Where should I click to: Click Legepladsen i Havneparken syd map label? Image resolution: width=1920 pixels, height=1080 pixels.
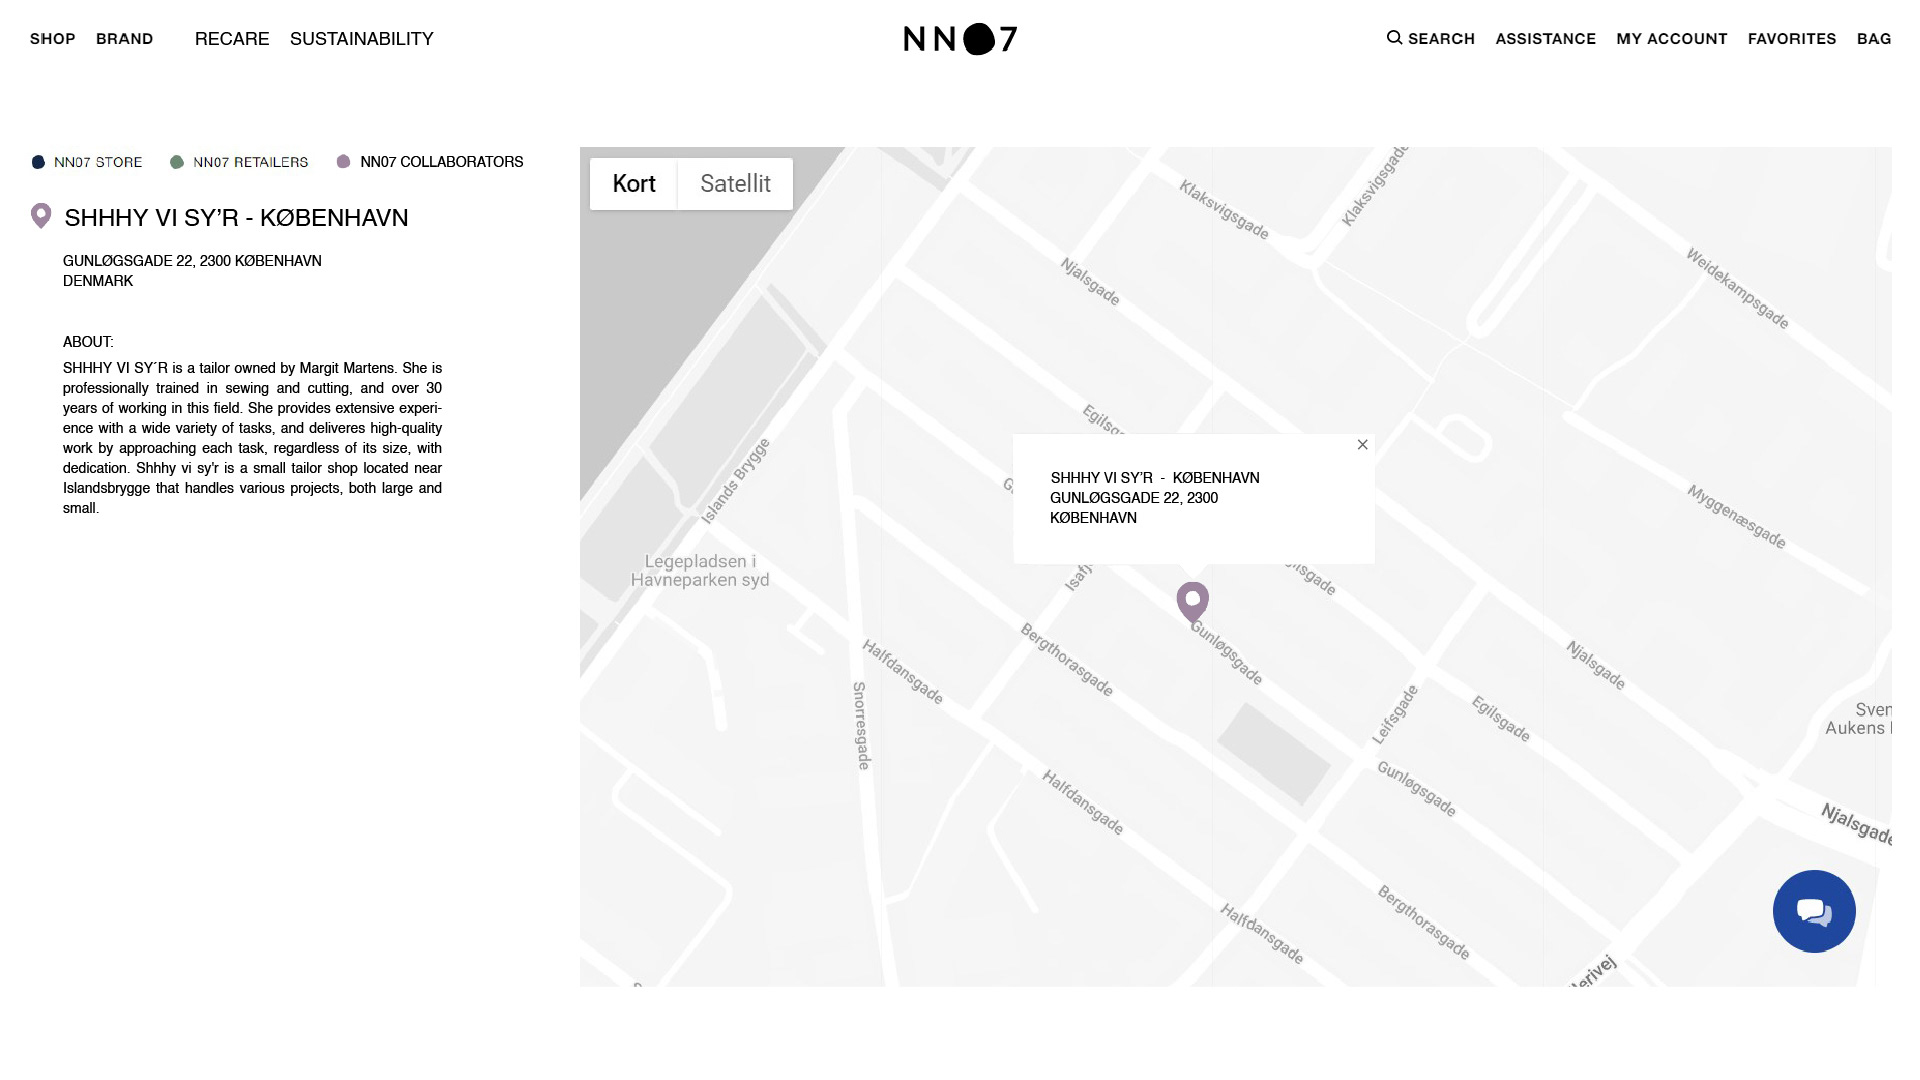tap(700, 571)
